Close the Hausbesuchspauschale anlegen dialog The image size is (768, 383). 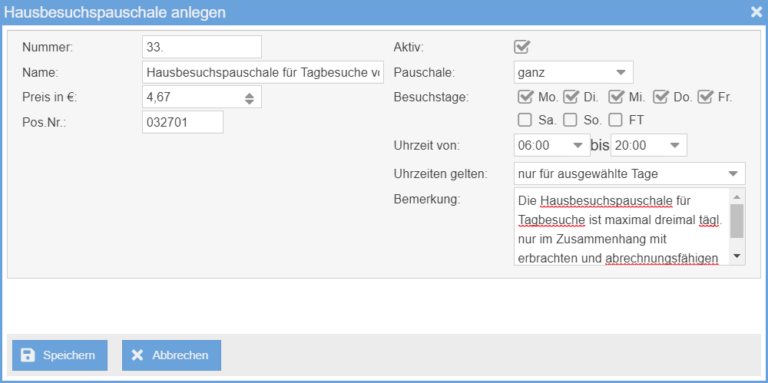point(756,13)
